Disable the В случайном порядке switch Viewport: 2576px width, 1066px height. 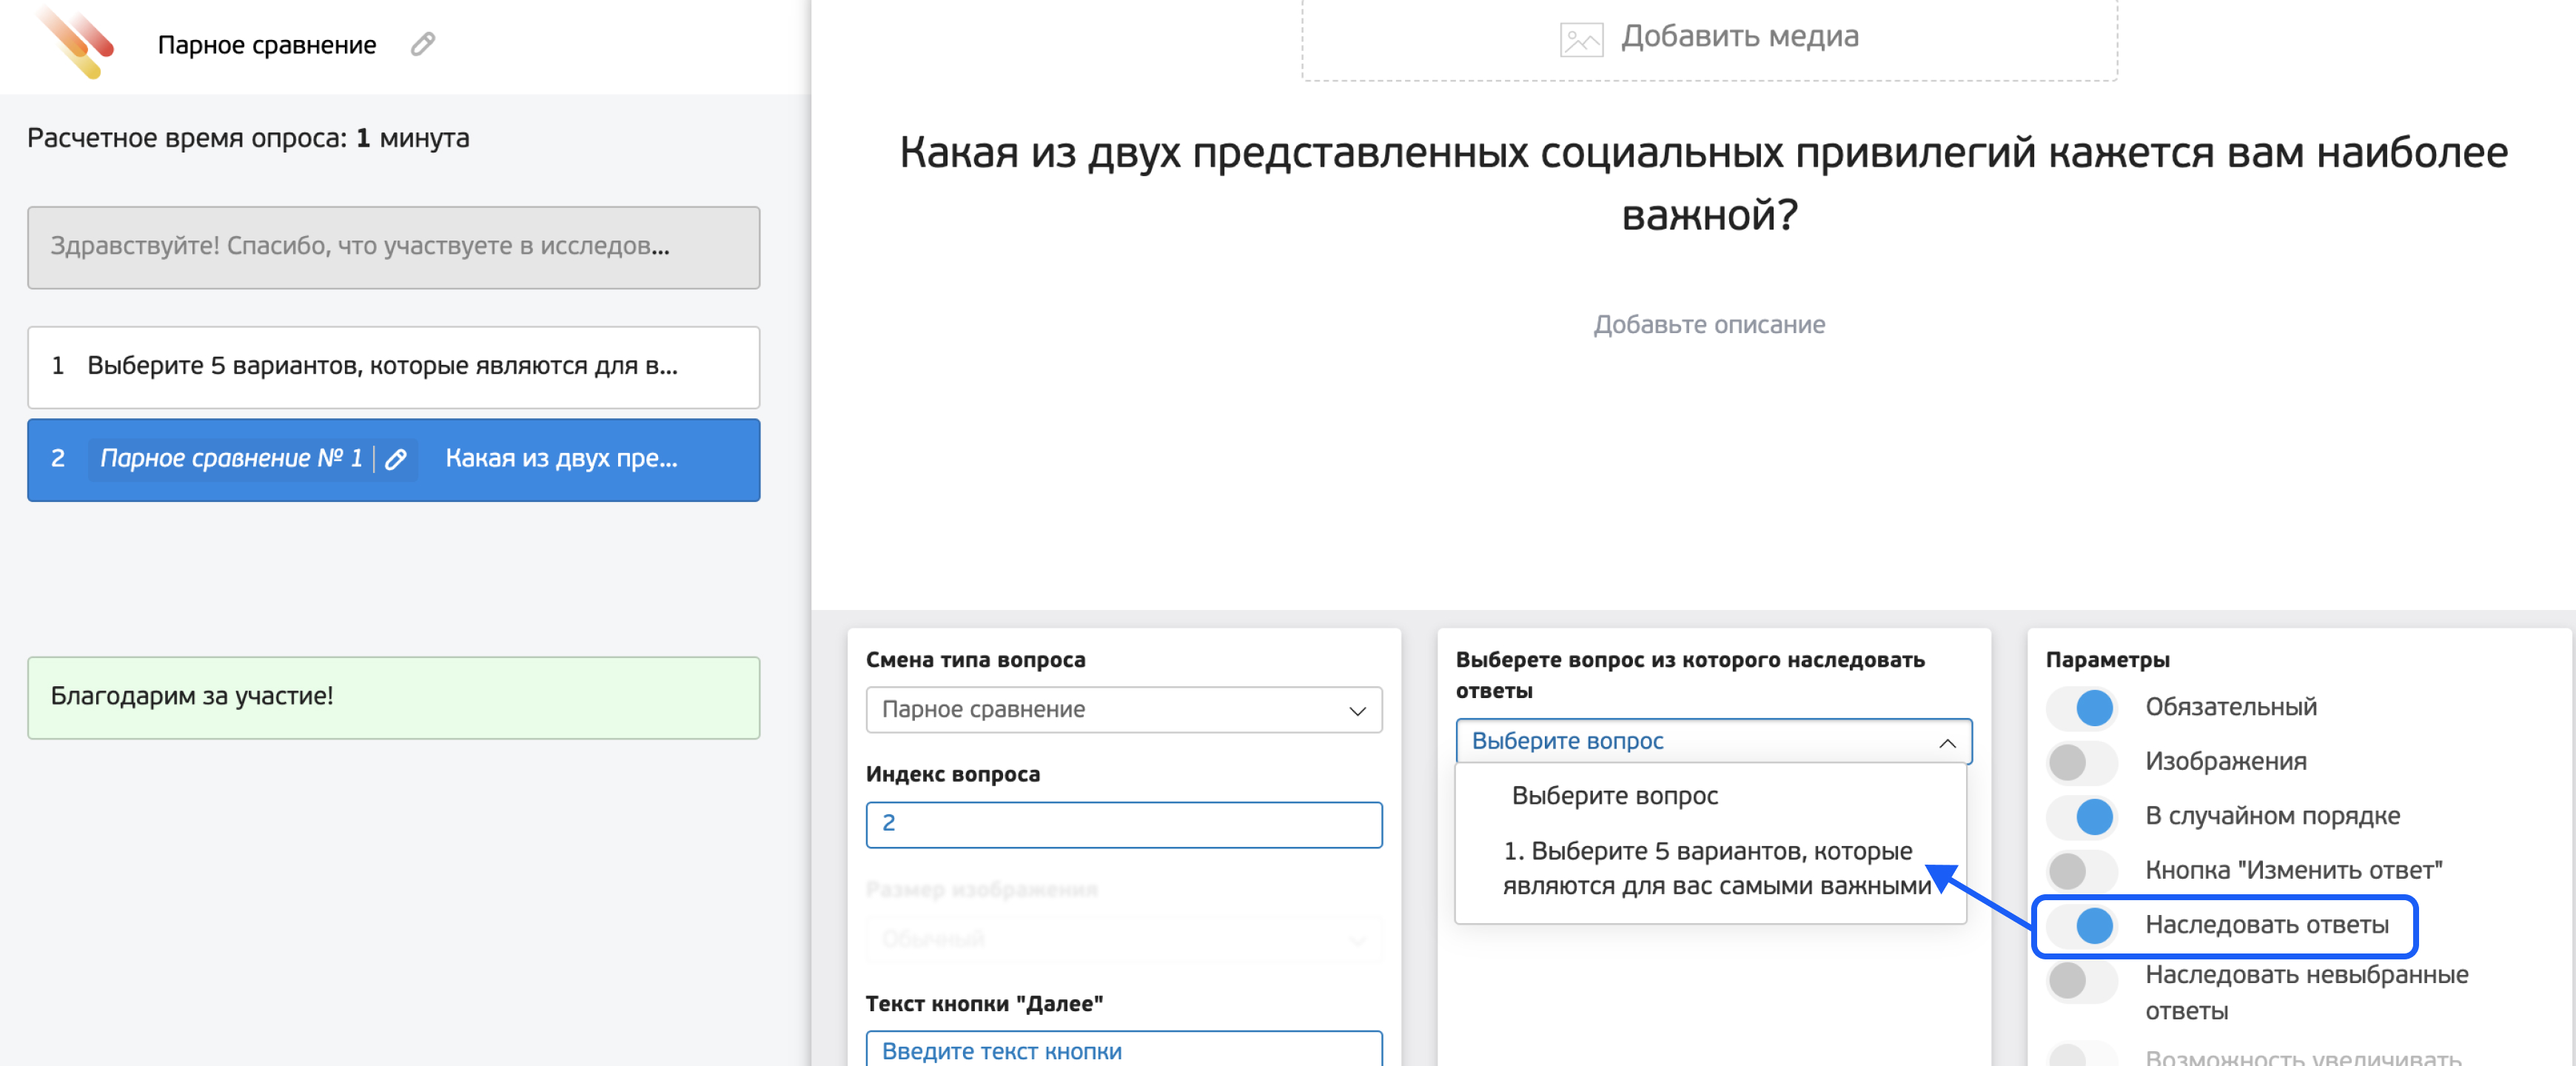coord(2082,816)
